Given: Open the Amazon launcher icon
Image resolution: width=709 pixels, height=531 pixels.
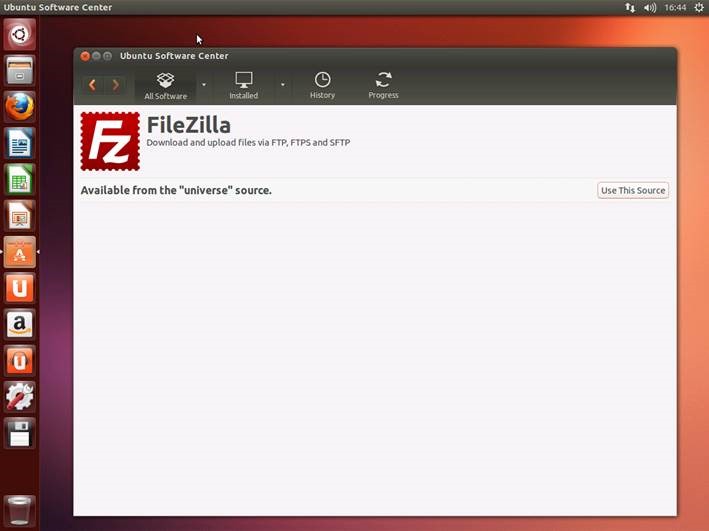Looking at the screenshot, I should 19,324.
